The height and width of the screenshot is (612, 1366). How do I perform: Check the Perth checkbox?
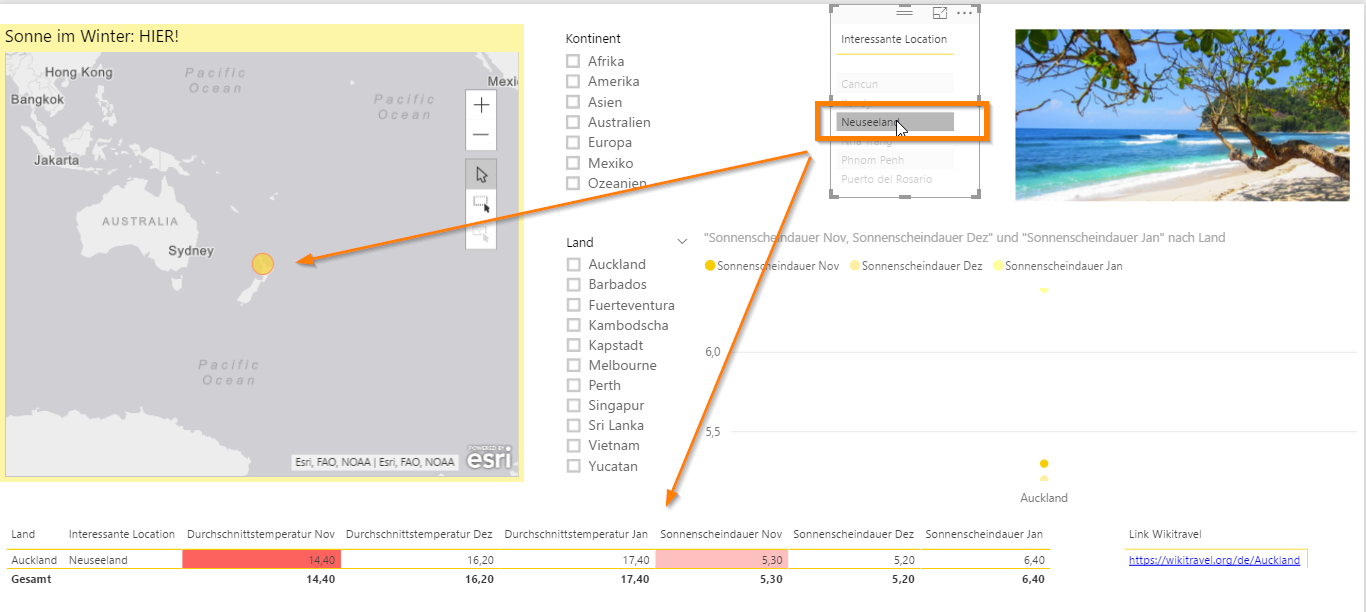[574, 385]
